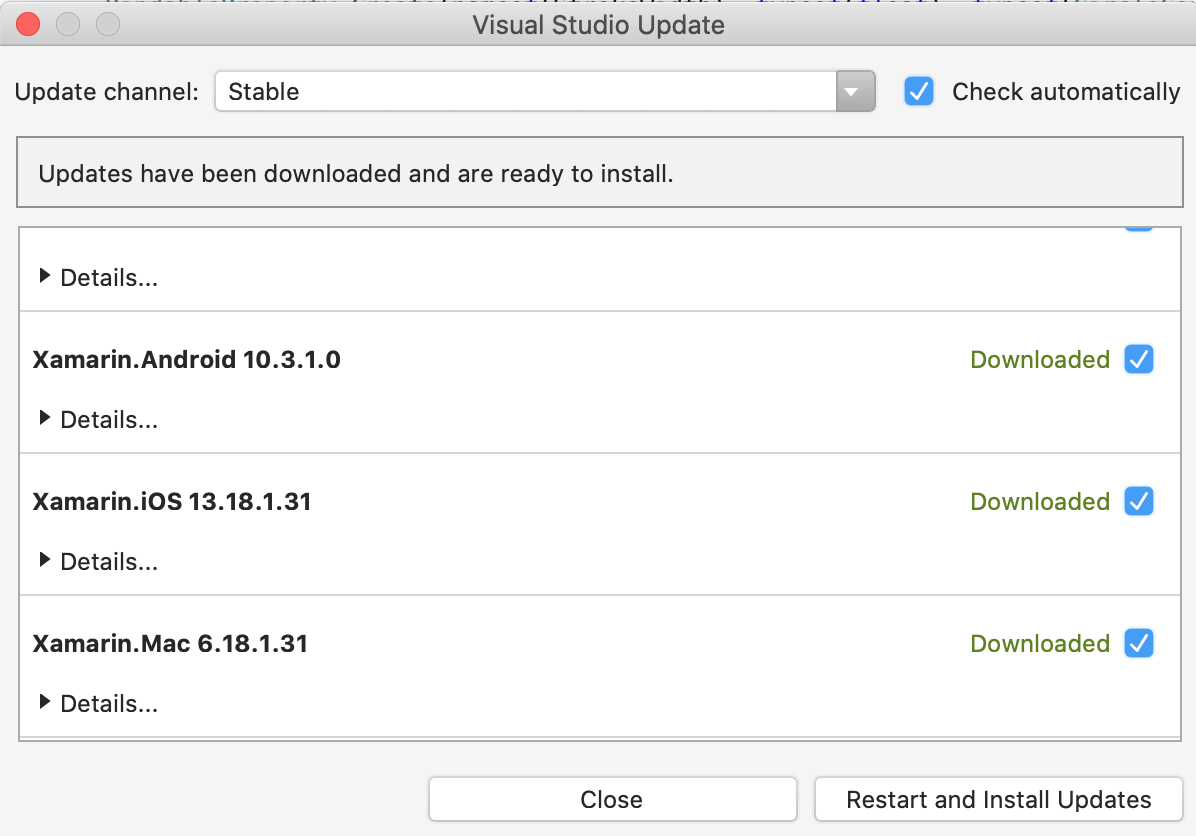Uncheck the Xamarin.Android 10.3.1.0 update checkbox
Viewport: 1196px width, 836px height.
[1139, 359]
